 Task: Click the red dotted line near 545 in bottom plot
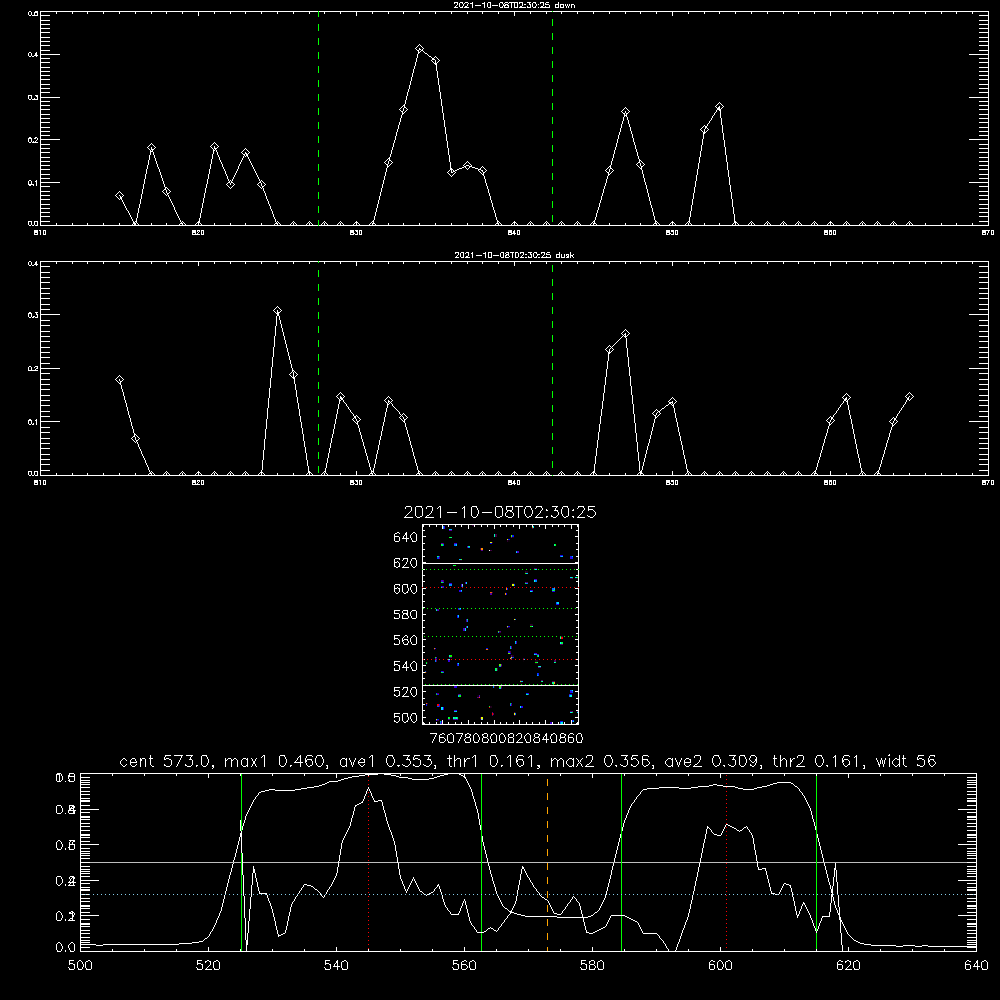point(369,862)
